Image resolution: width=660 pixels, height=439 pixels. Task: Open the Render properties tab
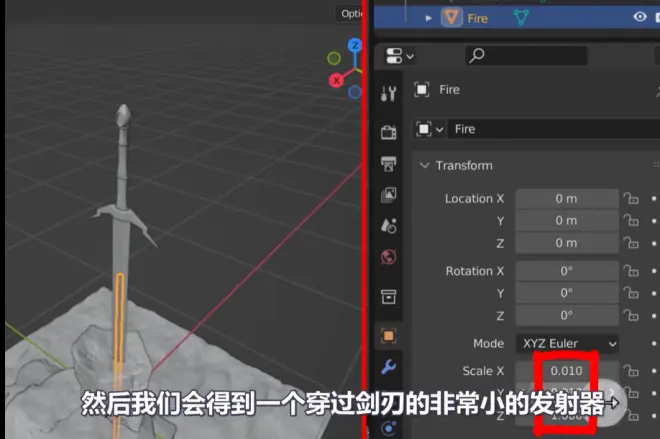pyautogui.click(x=388, y=132)
